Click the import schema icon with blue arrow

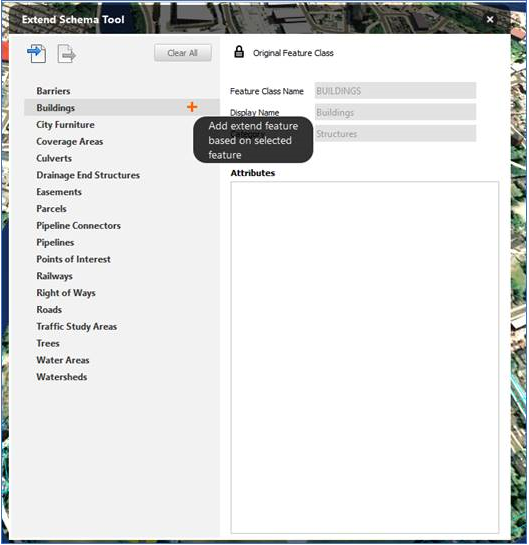[x=36, y=54]
